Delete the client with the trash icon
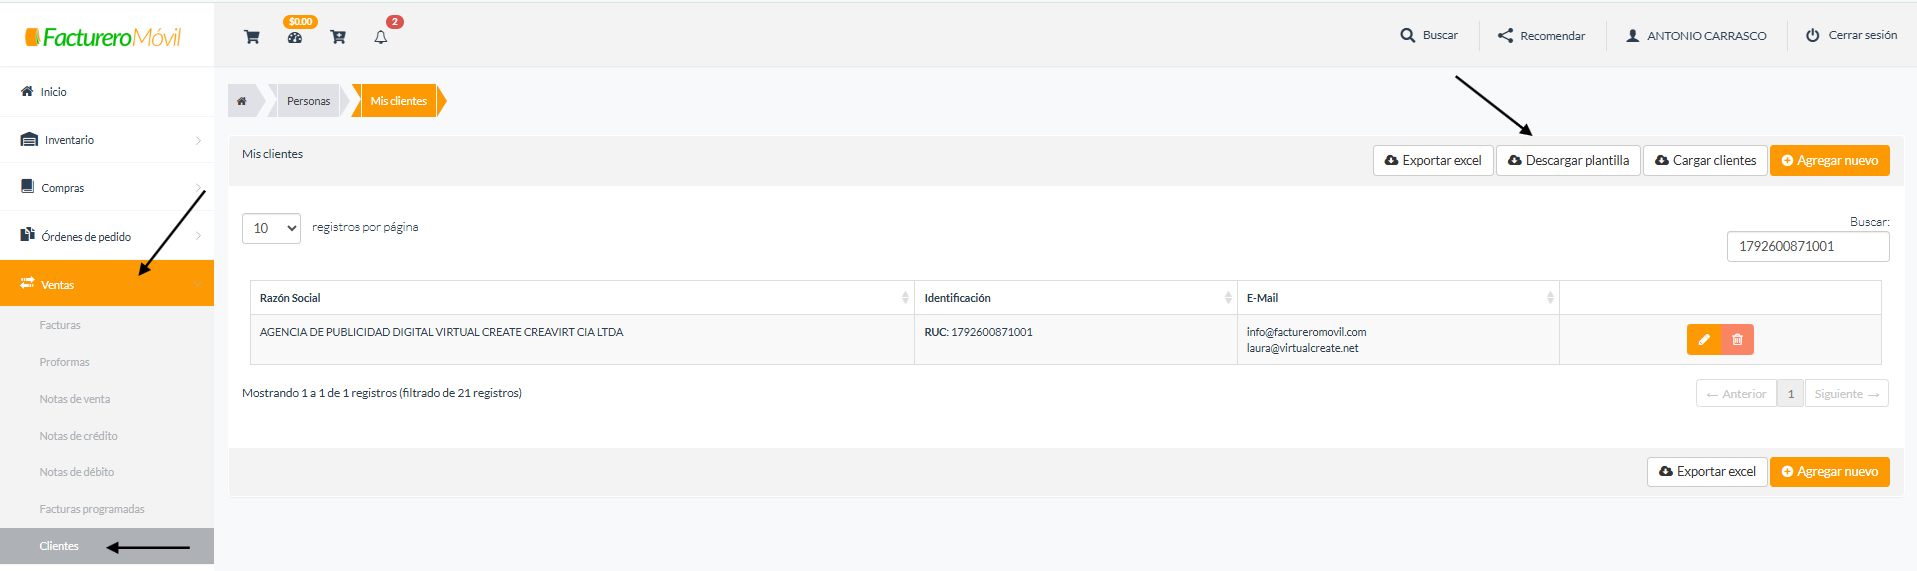This screenshot has height=571, width=1917. tap(1738, 340)
